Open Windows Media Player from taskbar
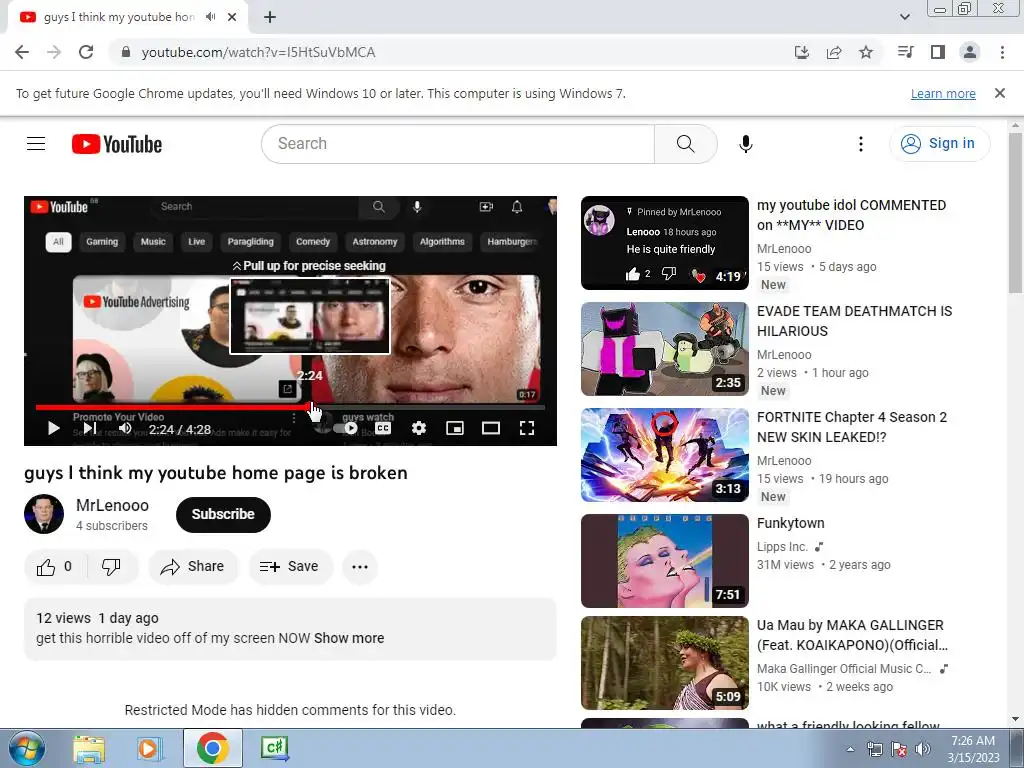The height and width of the screenshot is (768, 1024). point(149,748)
